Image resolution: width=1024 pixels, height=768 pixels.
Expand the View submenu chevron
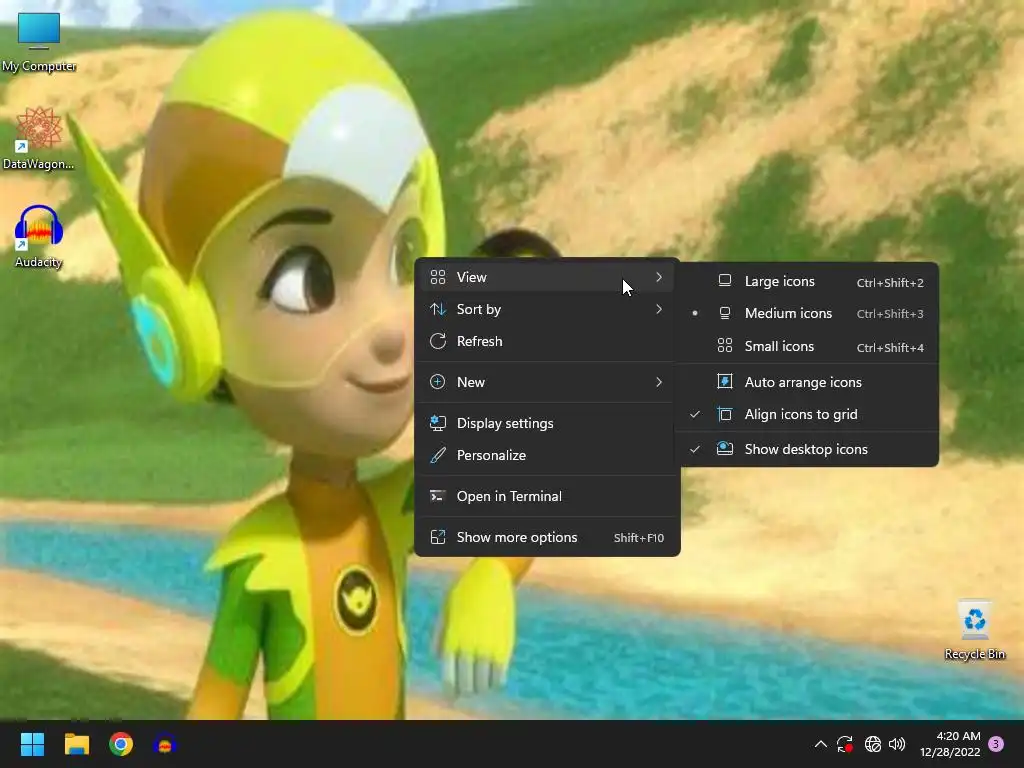[659, 277]
